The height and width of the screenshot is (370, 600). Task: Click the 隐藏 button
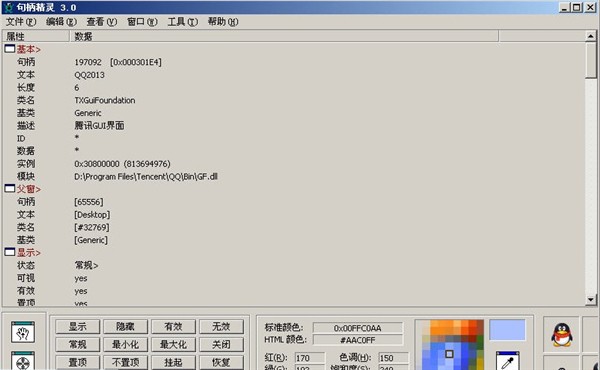pos(126,327)
